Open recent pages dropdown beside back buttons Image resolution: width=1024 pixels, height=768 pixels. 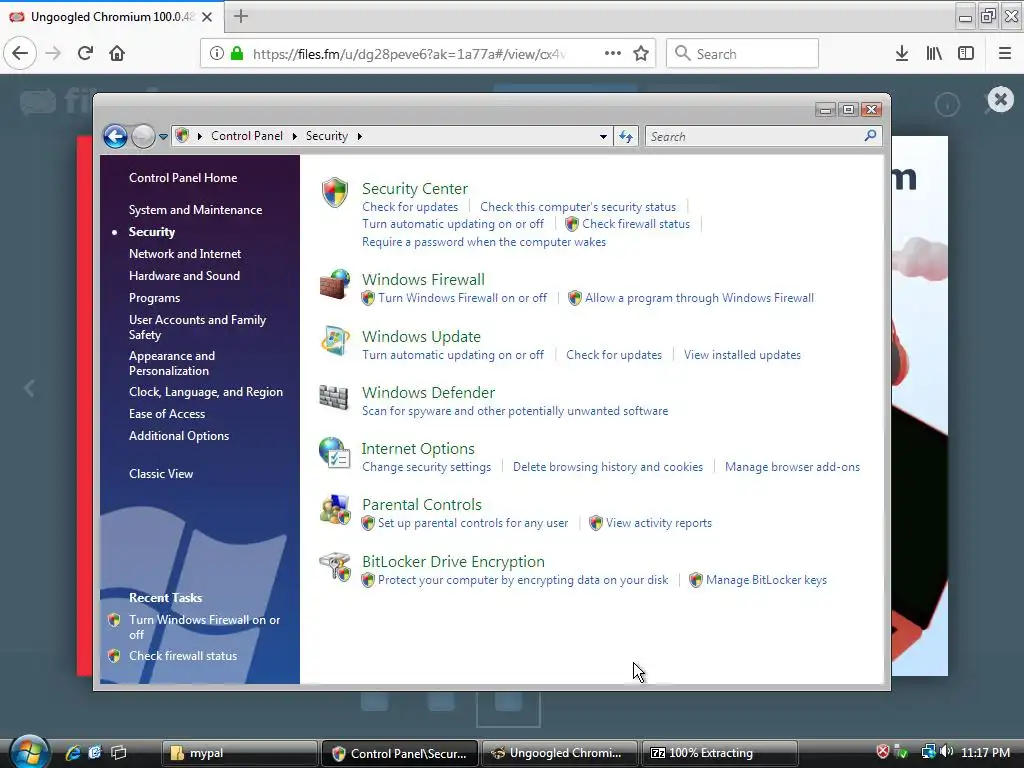[x=163, y=136]
